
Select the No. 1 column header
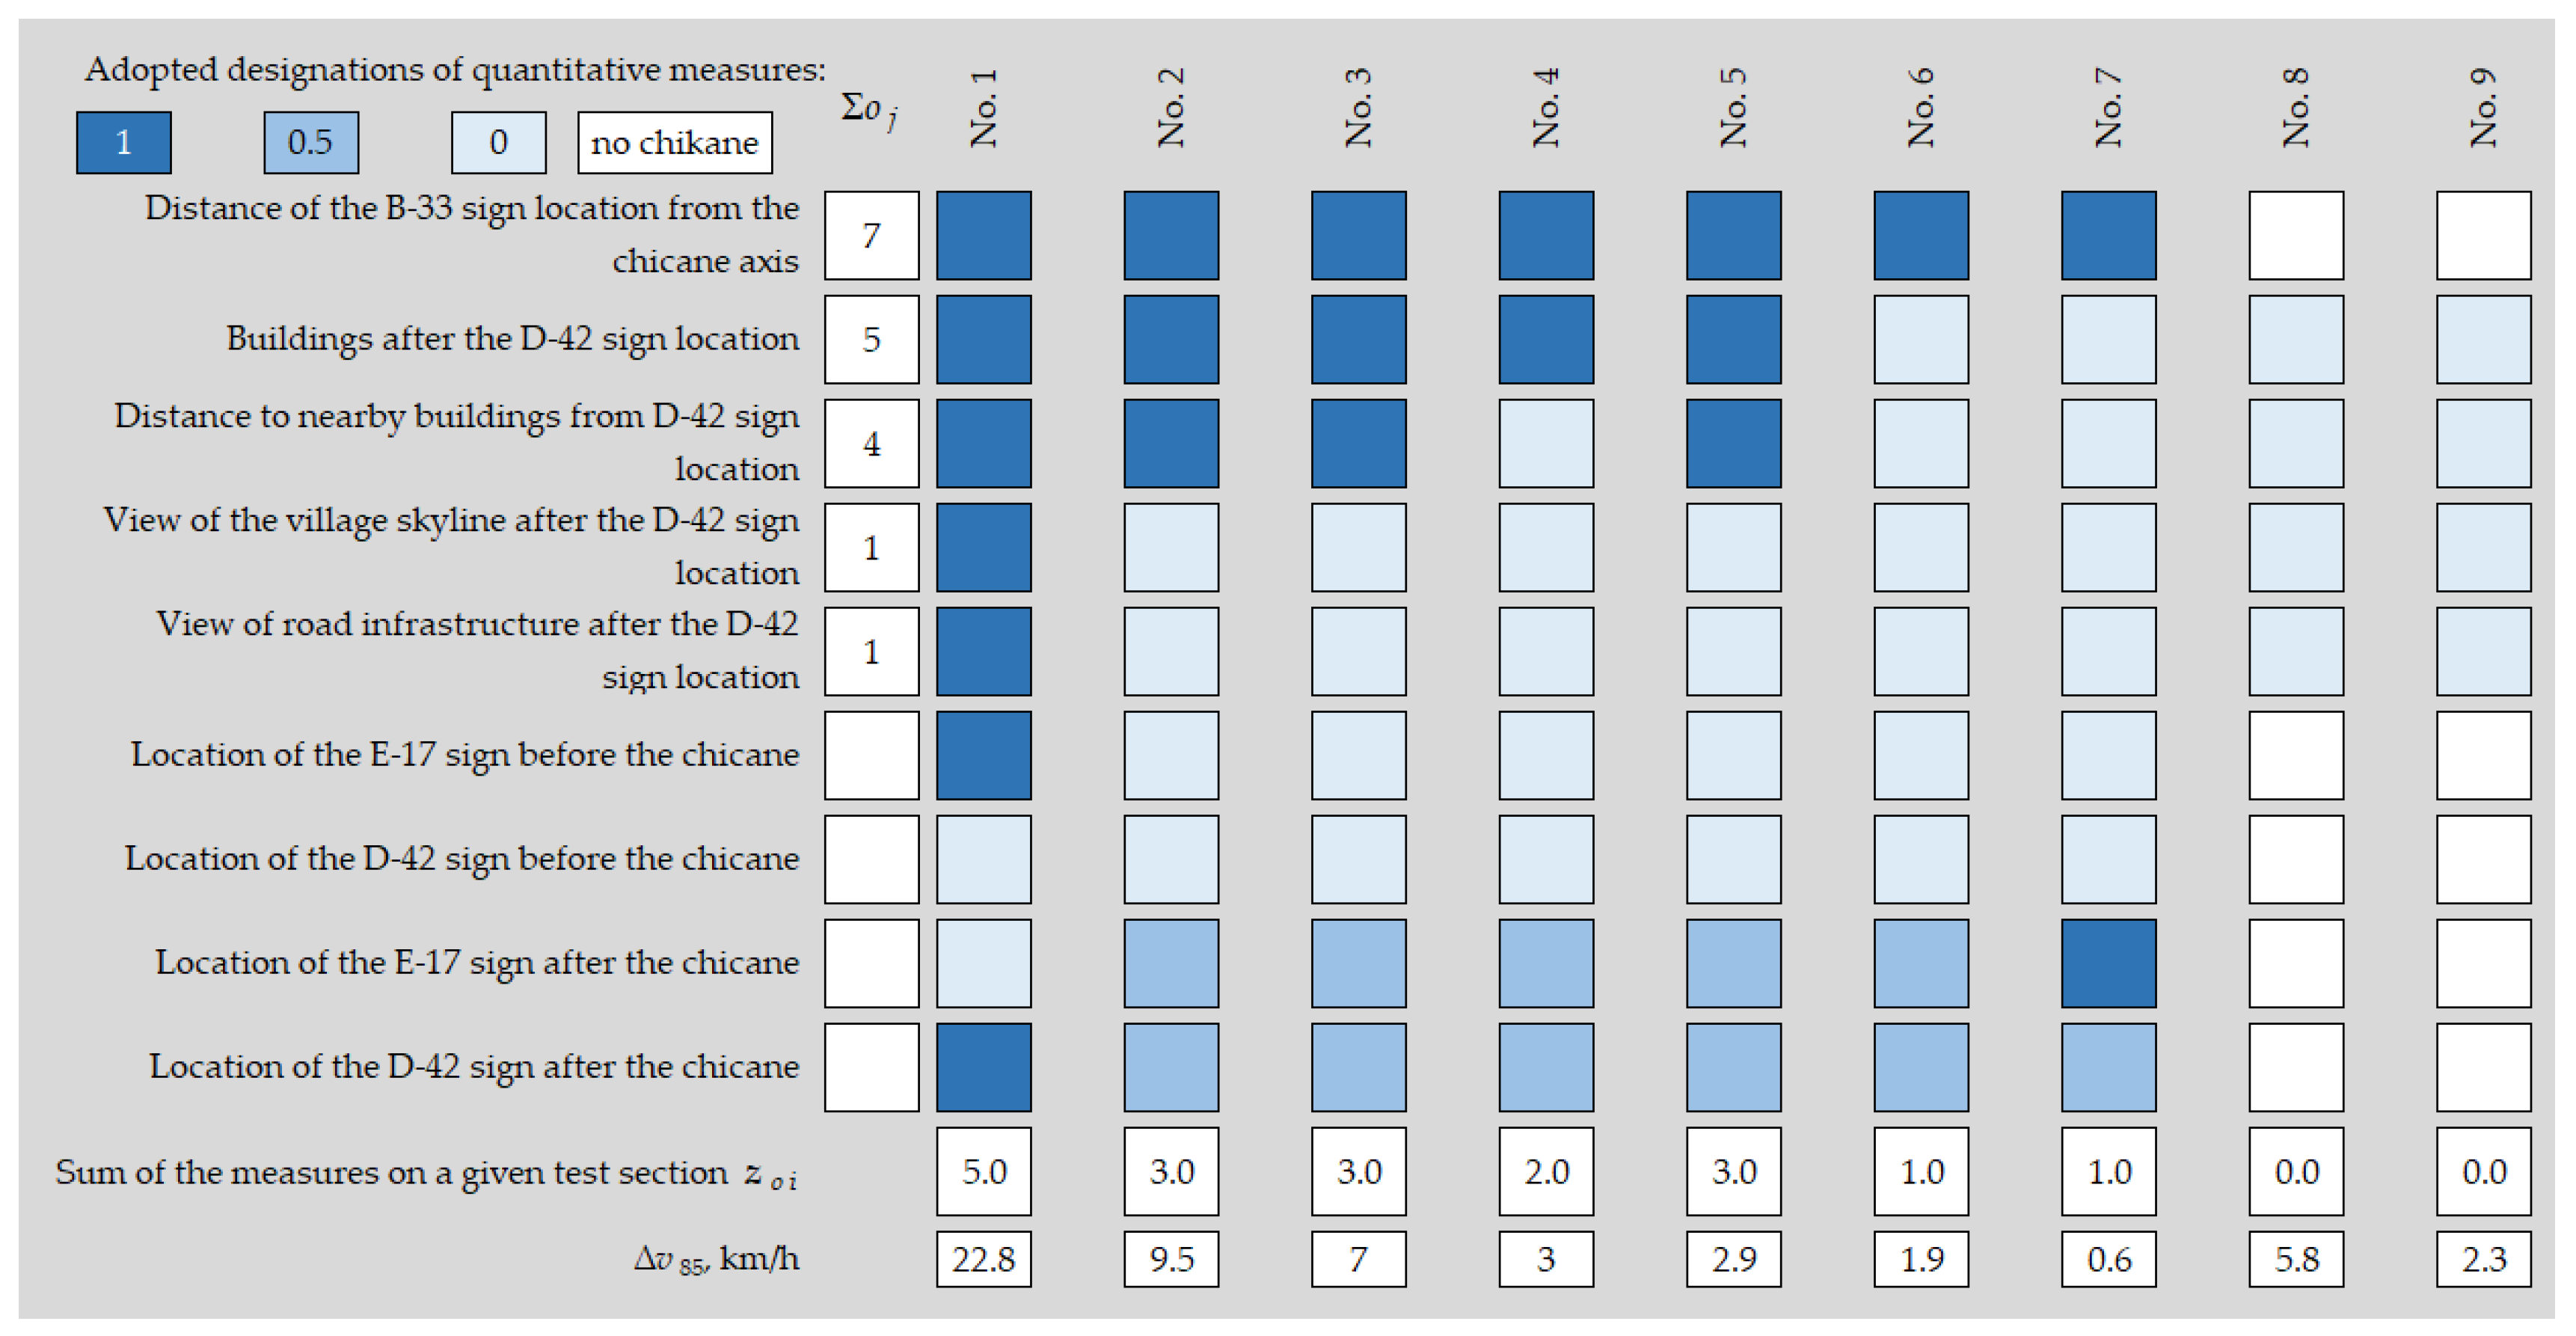[x=984, y=108]
